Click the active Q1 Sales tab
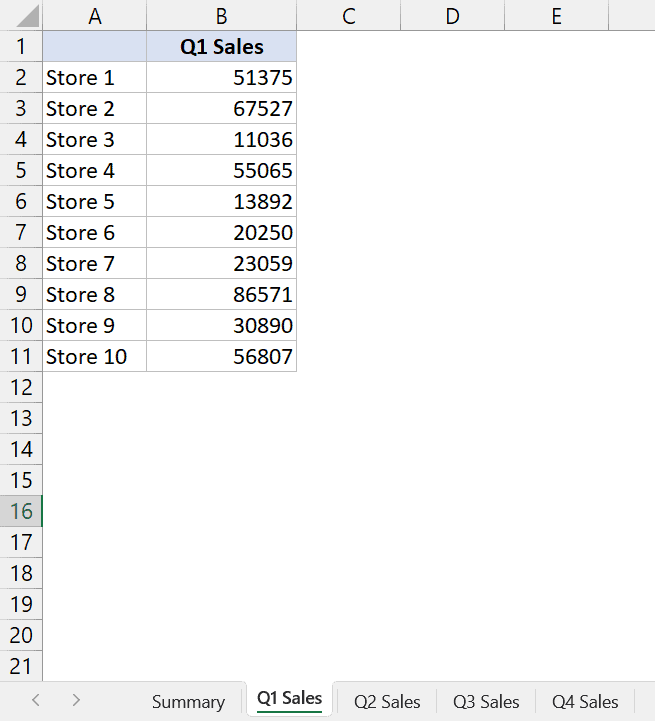655x721 pixels. click(x=289, y=699)
